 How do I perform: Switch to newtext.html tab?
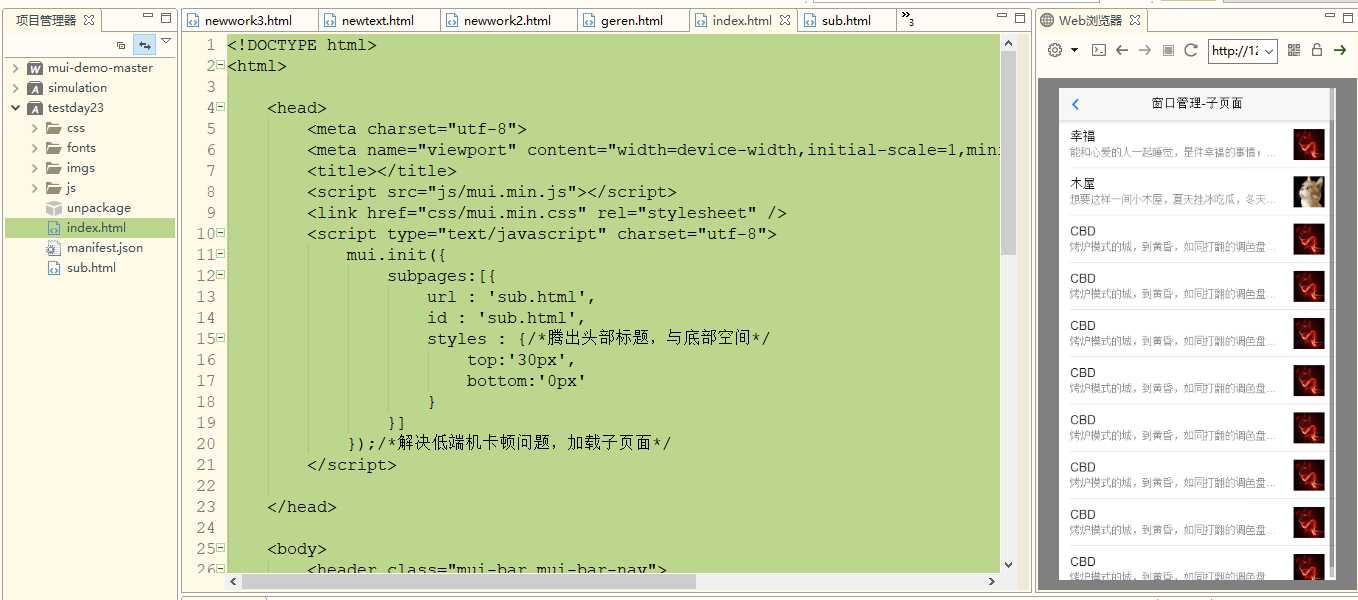tap(377, 20)
